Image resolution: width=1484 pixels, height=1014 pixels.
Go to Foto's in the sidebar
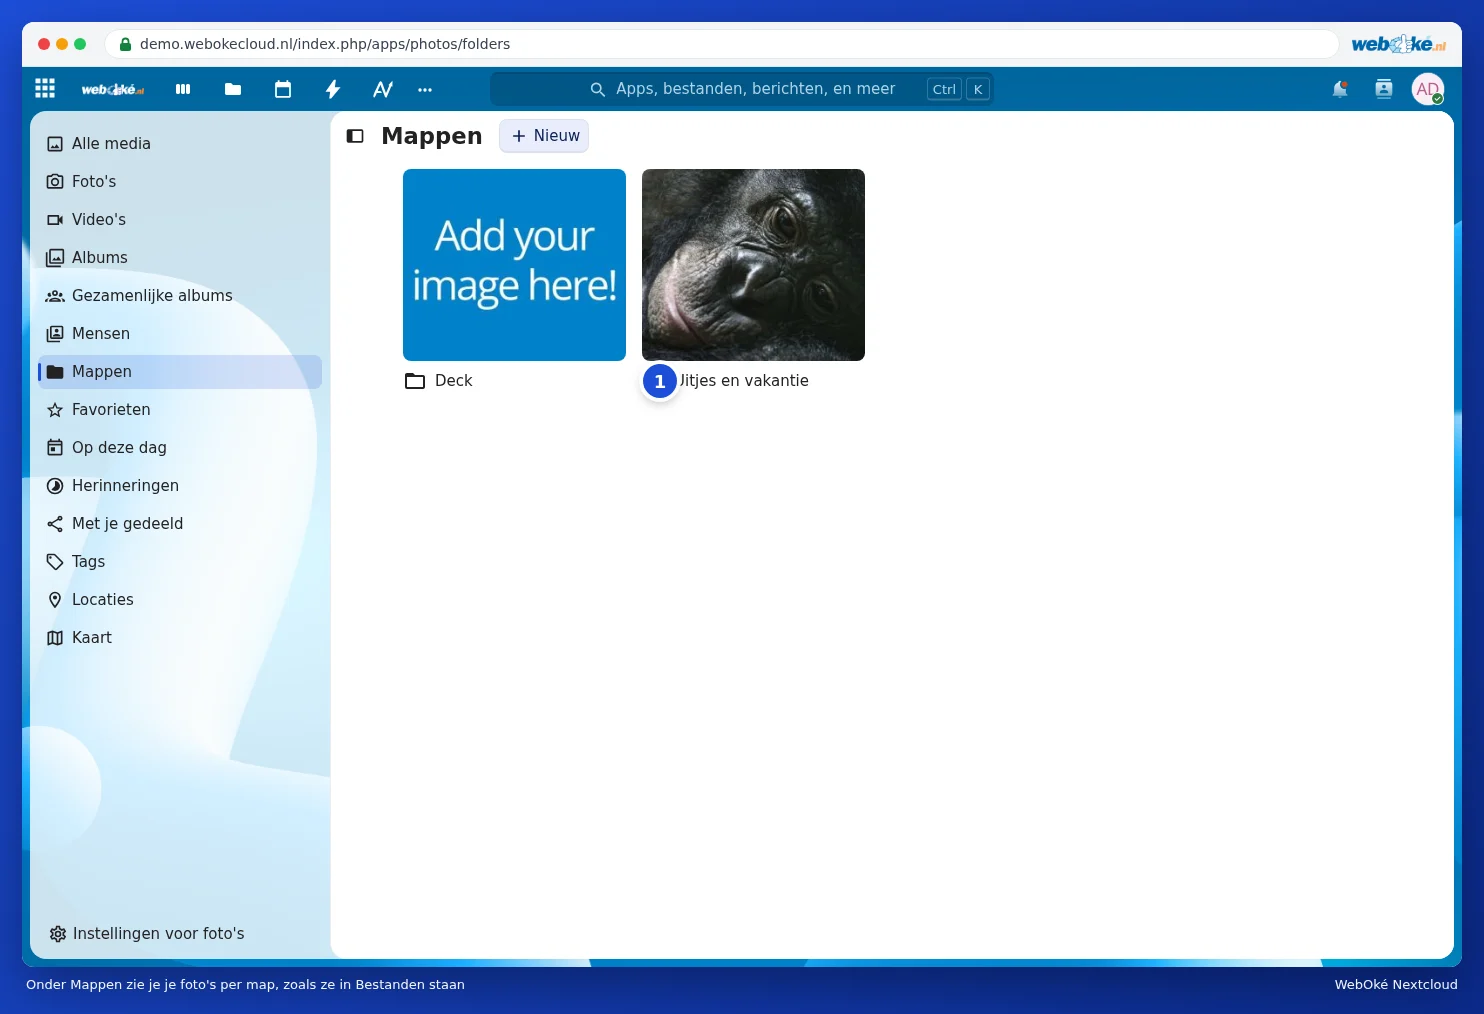(x=180, y=182)
